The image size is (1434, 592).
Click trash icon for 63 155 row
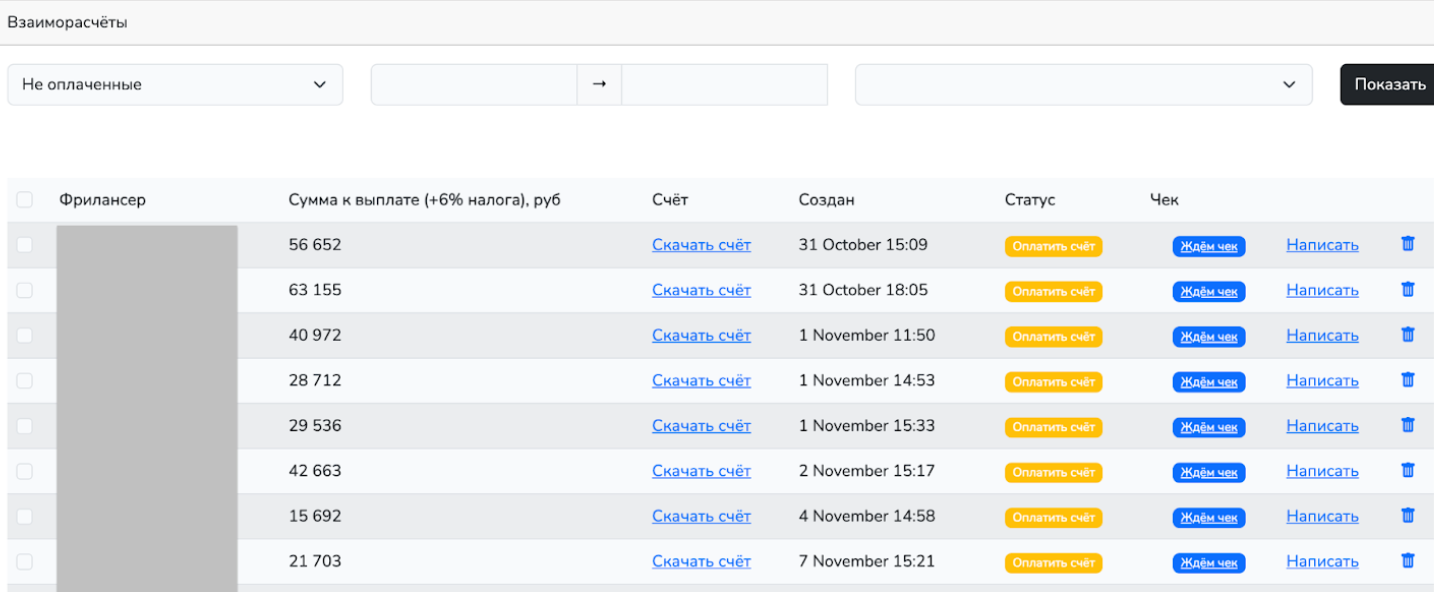[x=1408, y=290]
